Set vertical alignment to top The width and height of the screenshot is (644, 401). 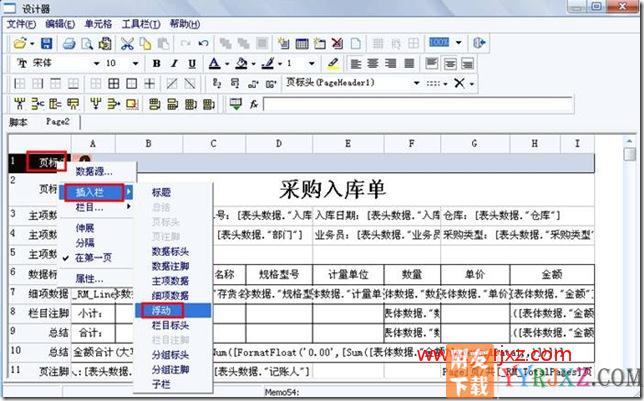pos(432,64)
